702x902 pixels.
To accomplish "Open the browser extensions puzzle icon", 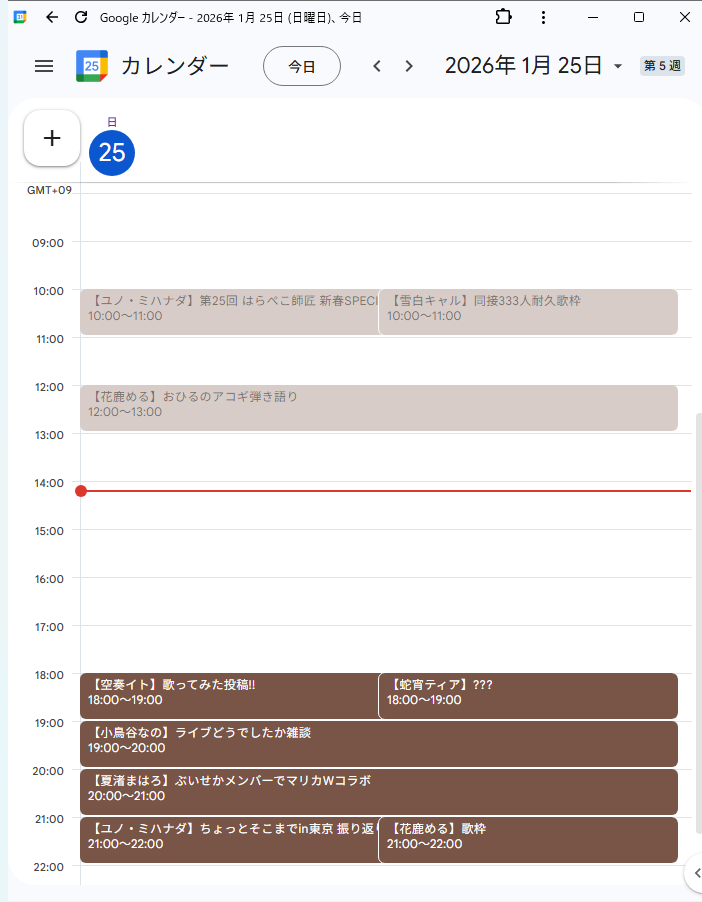I will tap(504, 17).
